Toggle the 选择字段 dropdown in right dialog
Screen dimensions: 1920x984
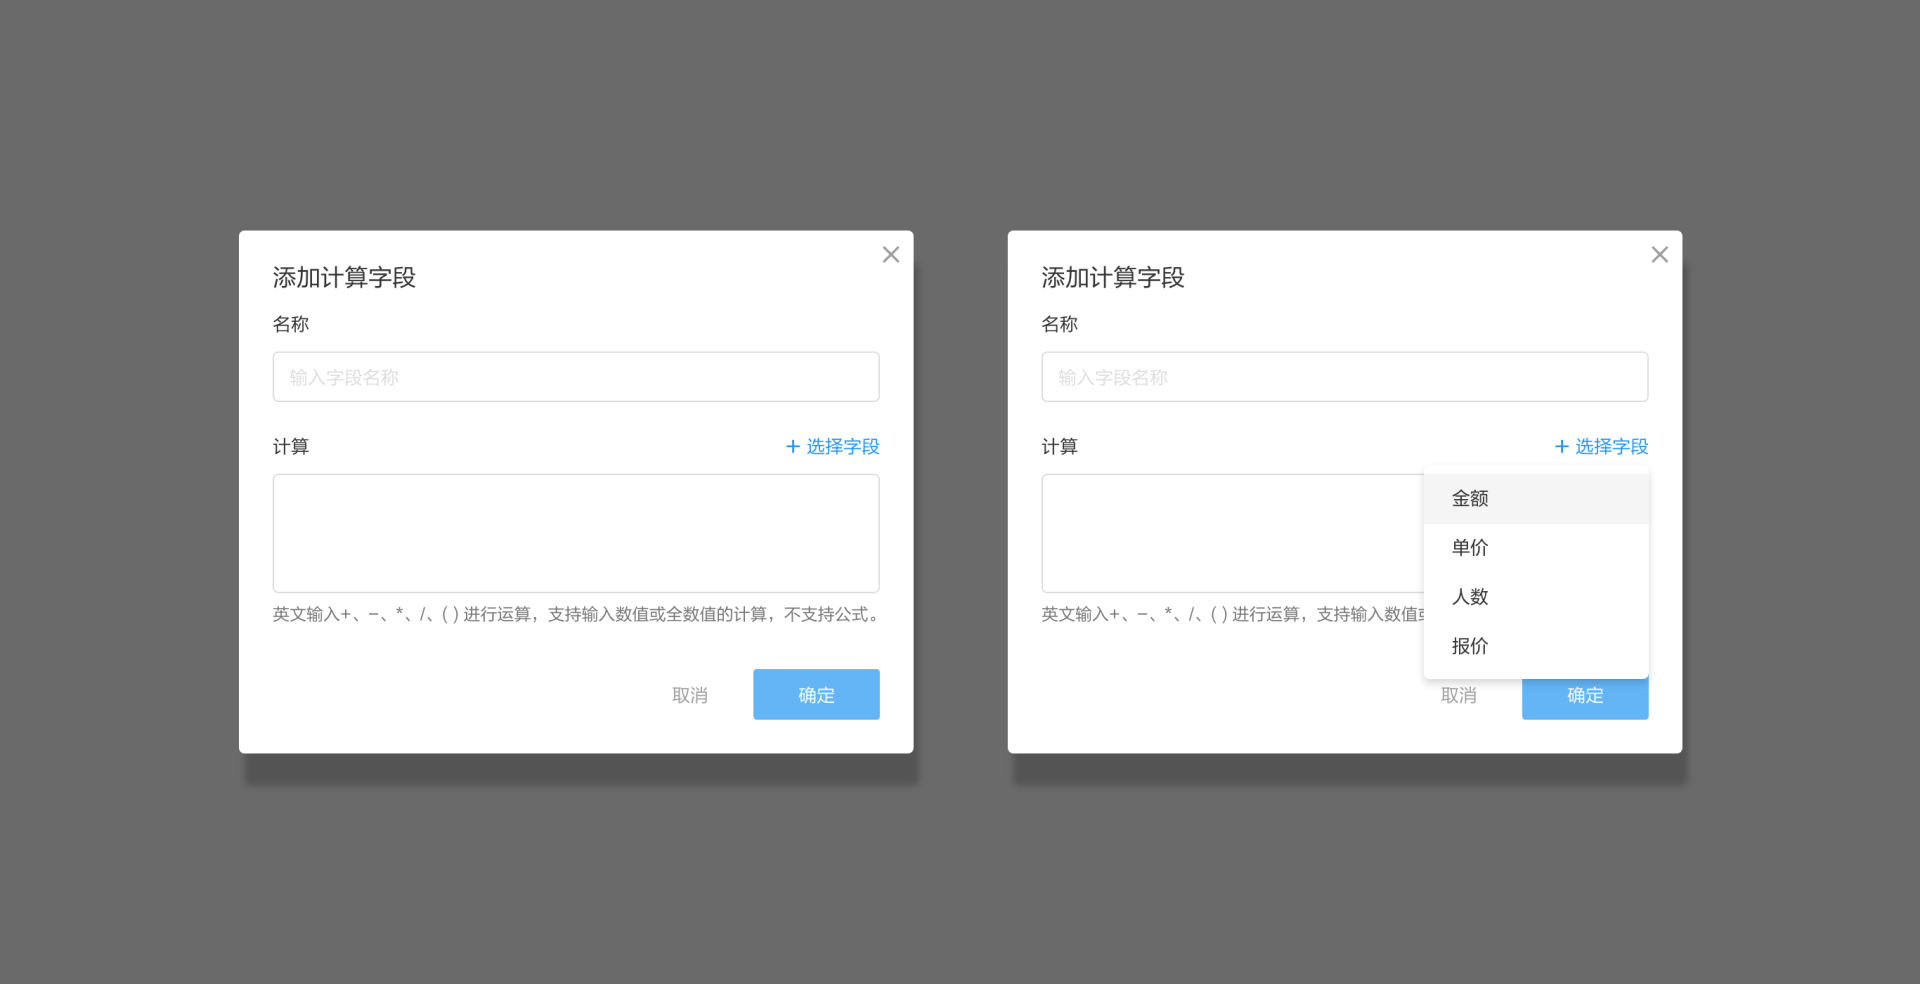click(x=1601, y=447)
